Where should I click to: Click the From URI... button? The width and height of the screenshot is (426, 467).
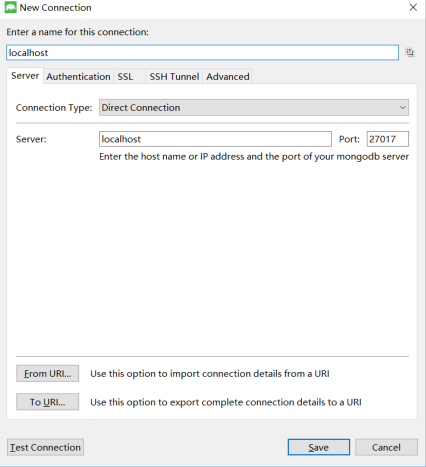pyautogui.click(x=48, y=374)
